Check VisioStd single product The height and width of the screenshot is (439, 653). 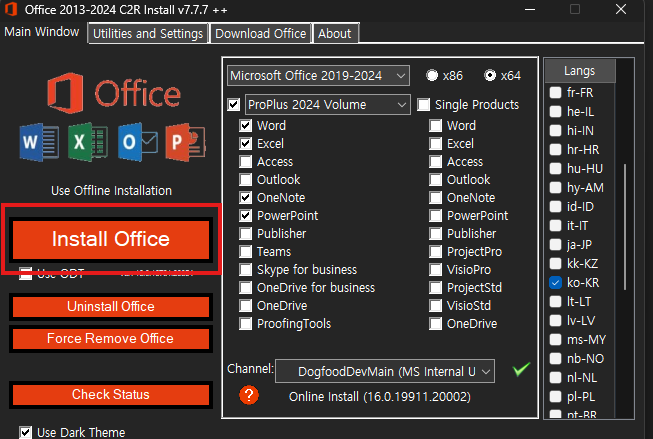coord(436,306)
